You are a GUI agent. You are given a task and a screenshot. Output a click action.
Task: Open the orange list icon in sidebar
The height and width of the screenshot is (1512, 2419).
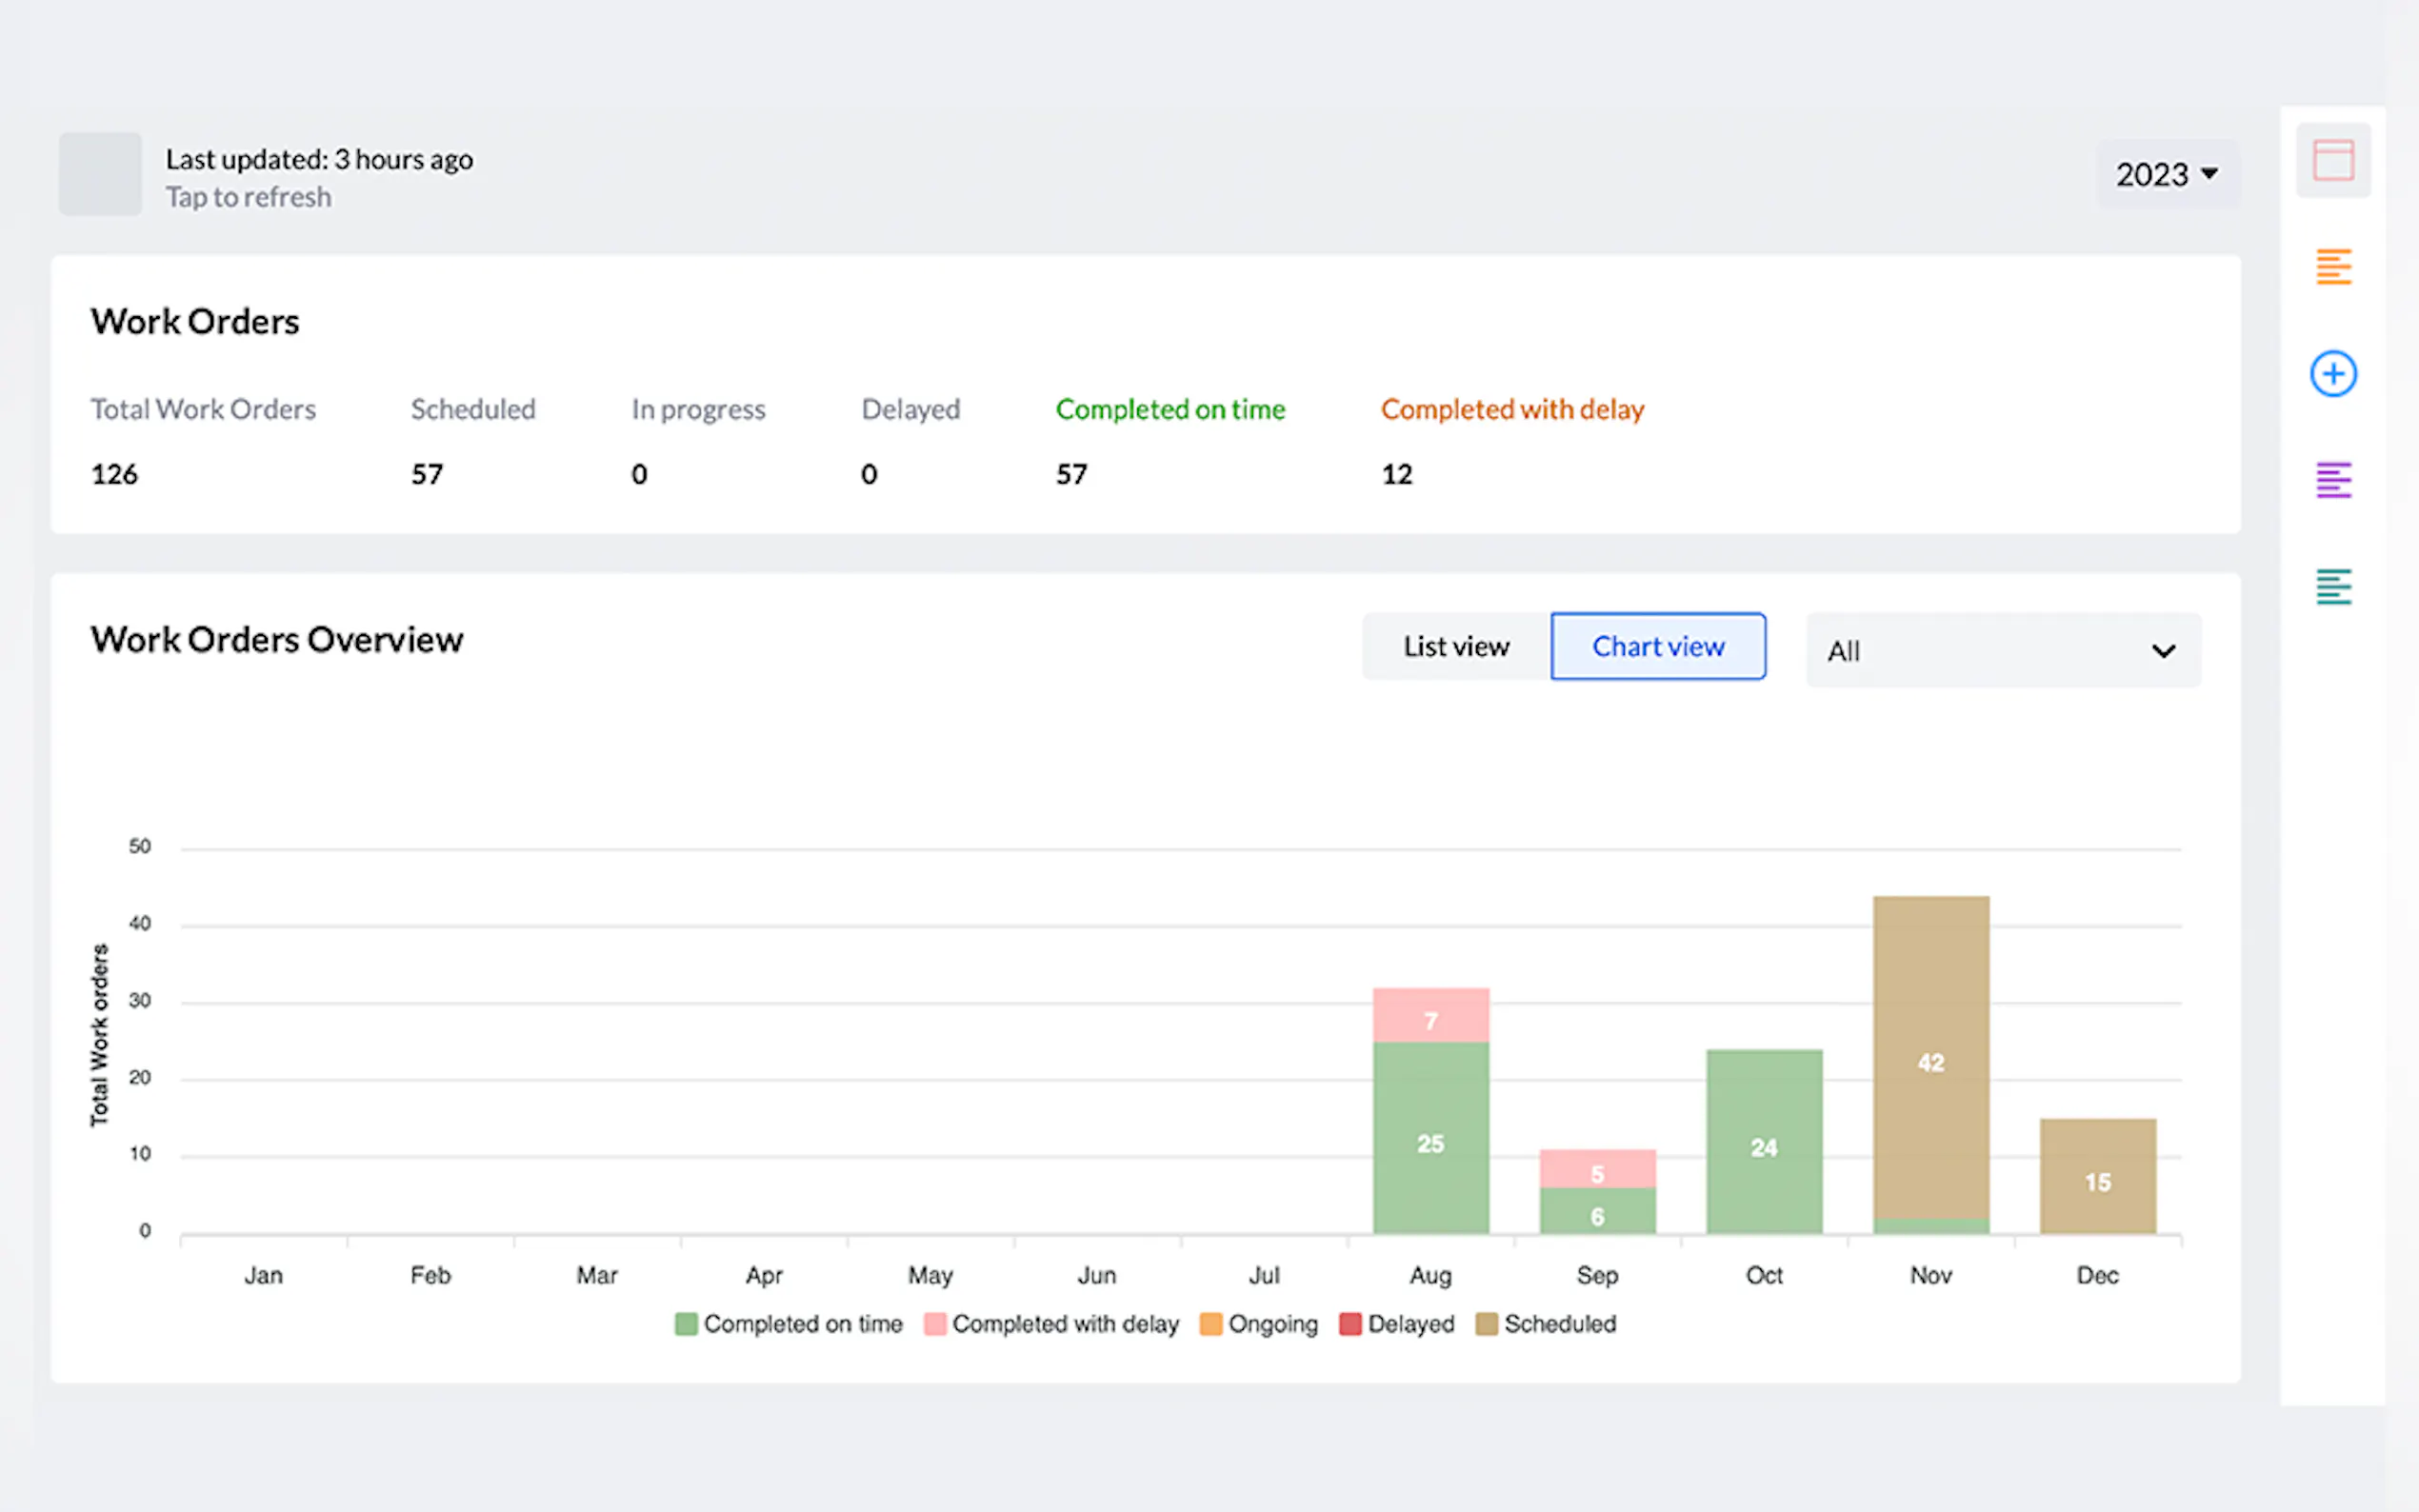pos(2332,267)
